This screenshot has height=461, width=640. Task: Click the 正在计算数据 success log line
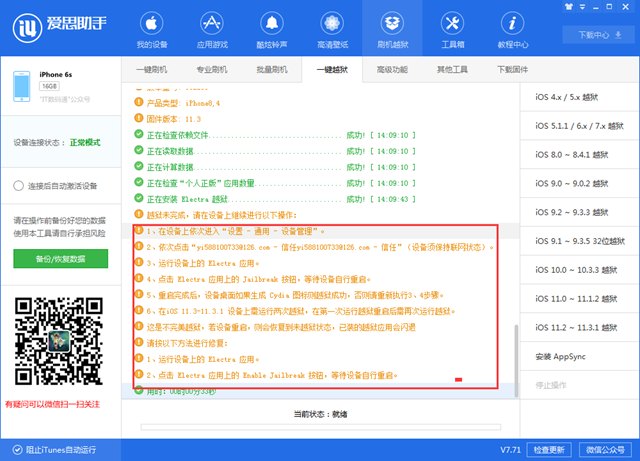[x=275, y=167]
